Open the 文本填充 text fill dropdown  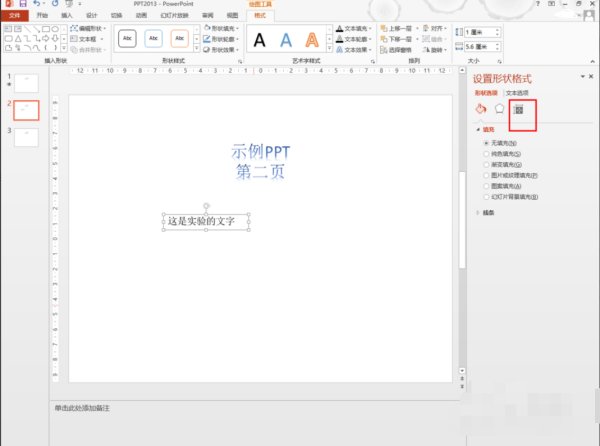(354, 28)
